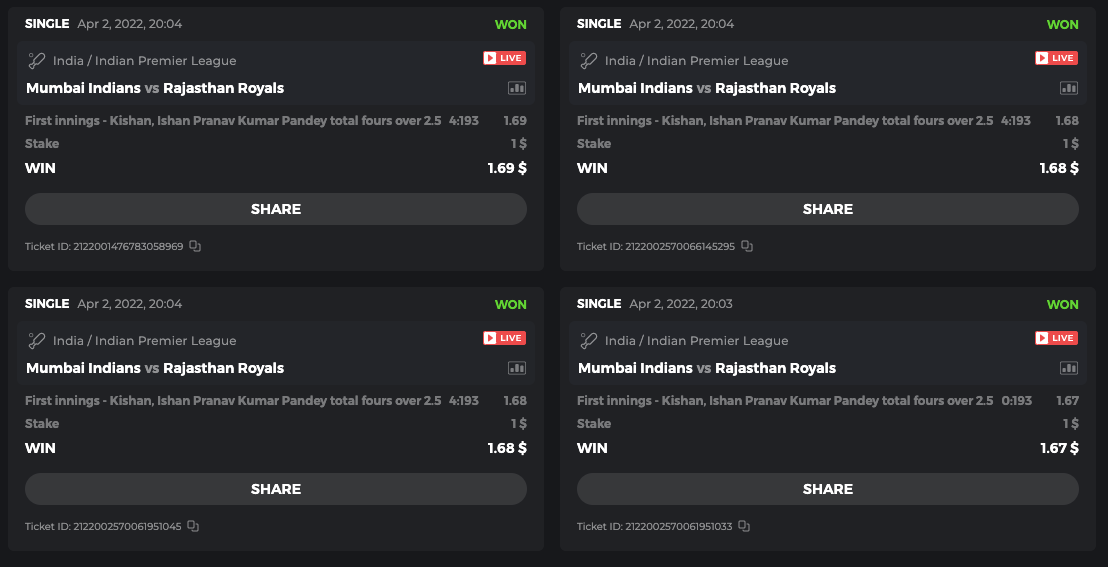Viewport: 1108px width, 567px height.
Task: Share the bet ticket with 1.67 $ win
Action: pyautogui.click(x=828, y=489)
